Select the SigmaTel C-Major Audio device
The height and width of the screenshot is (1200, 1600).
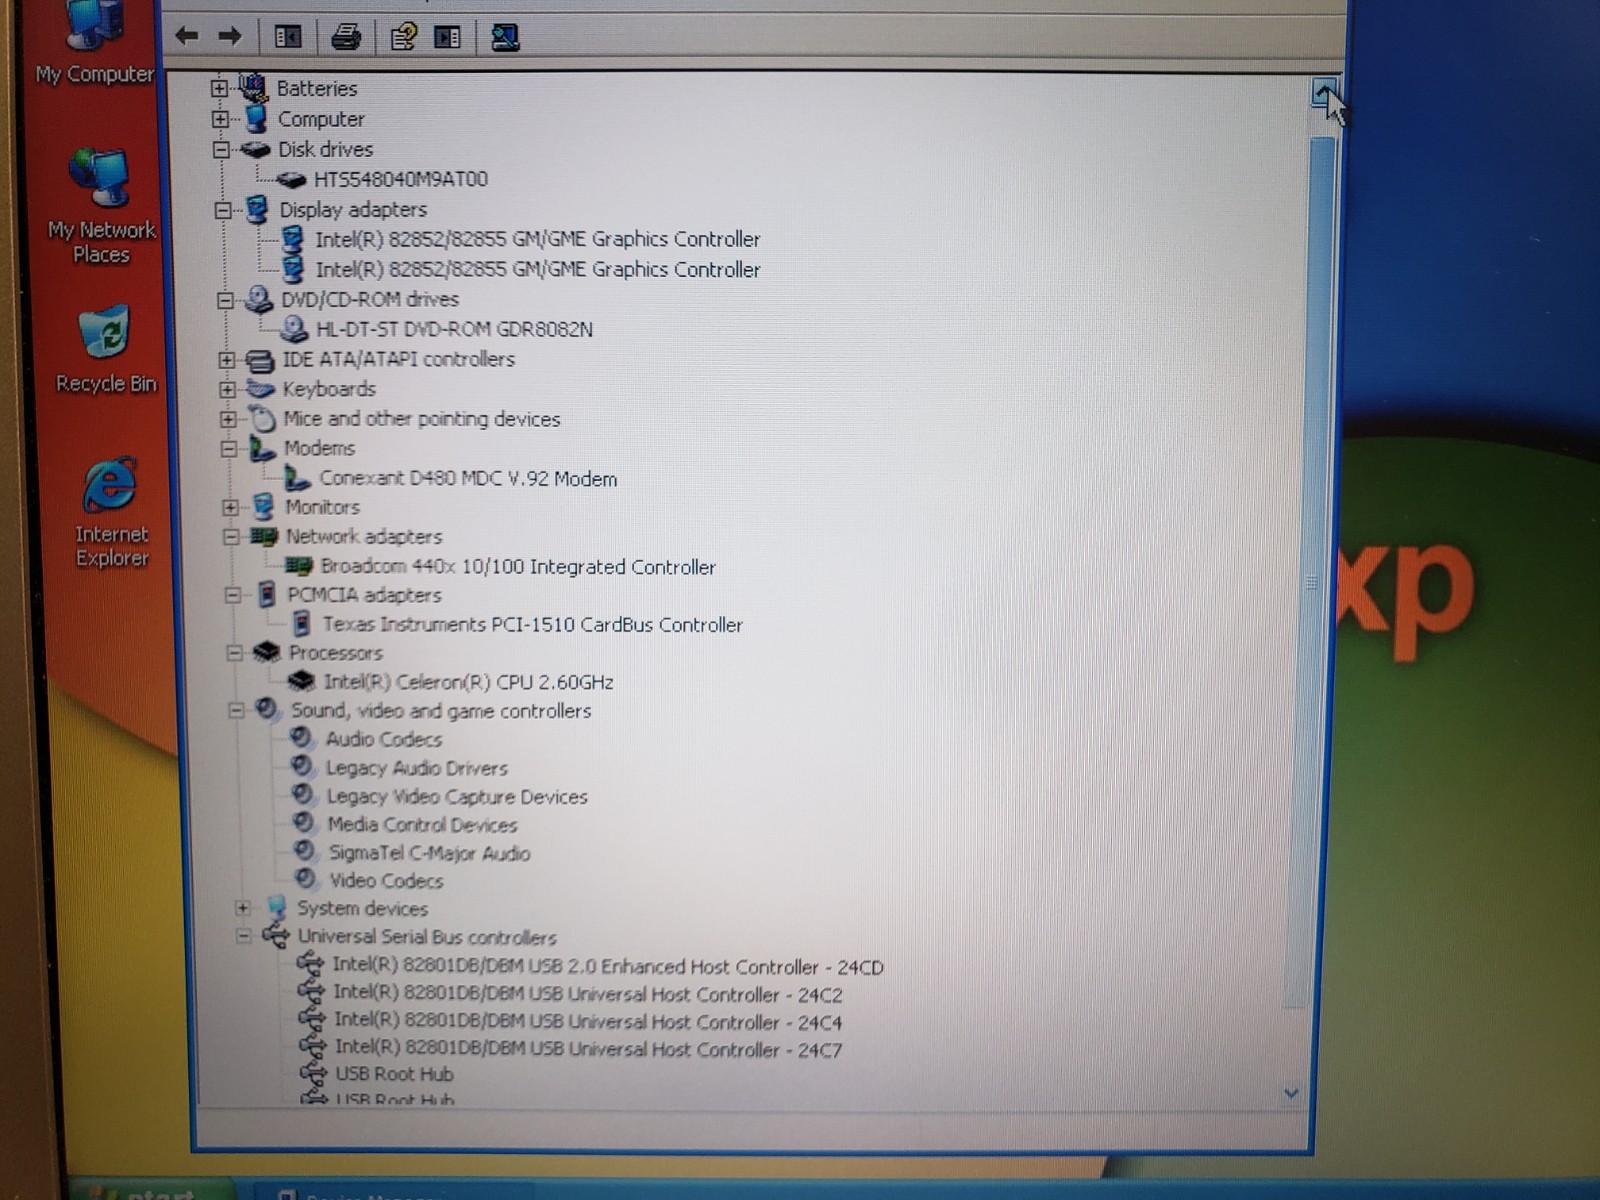click(429, 853)
